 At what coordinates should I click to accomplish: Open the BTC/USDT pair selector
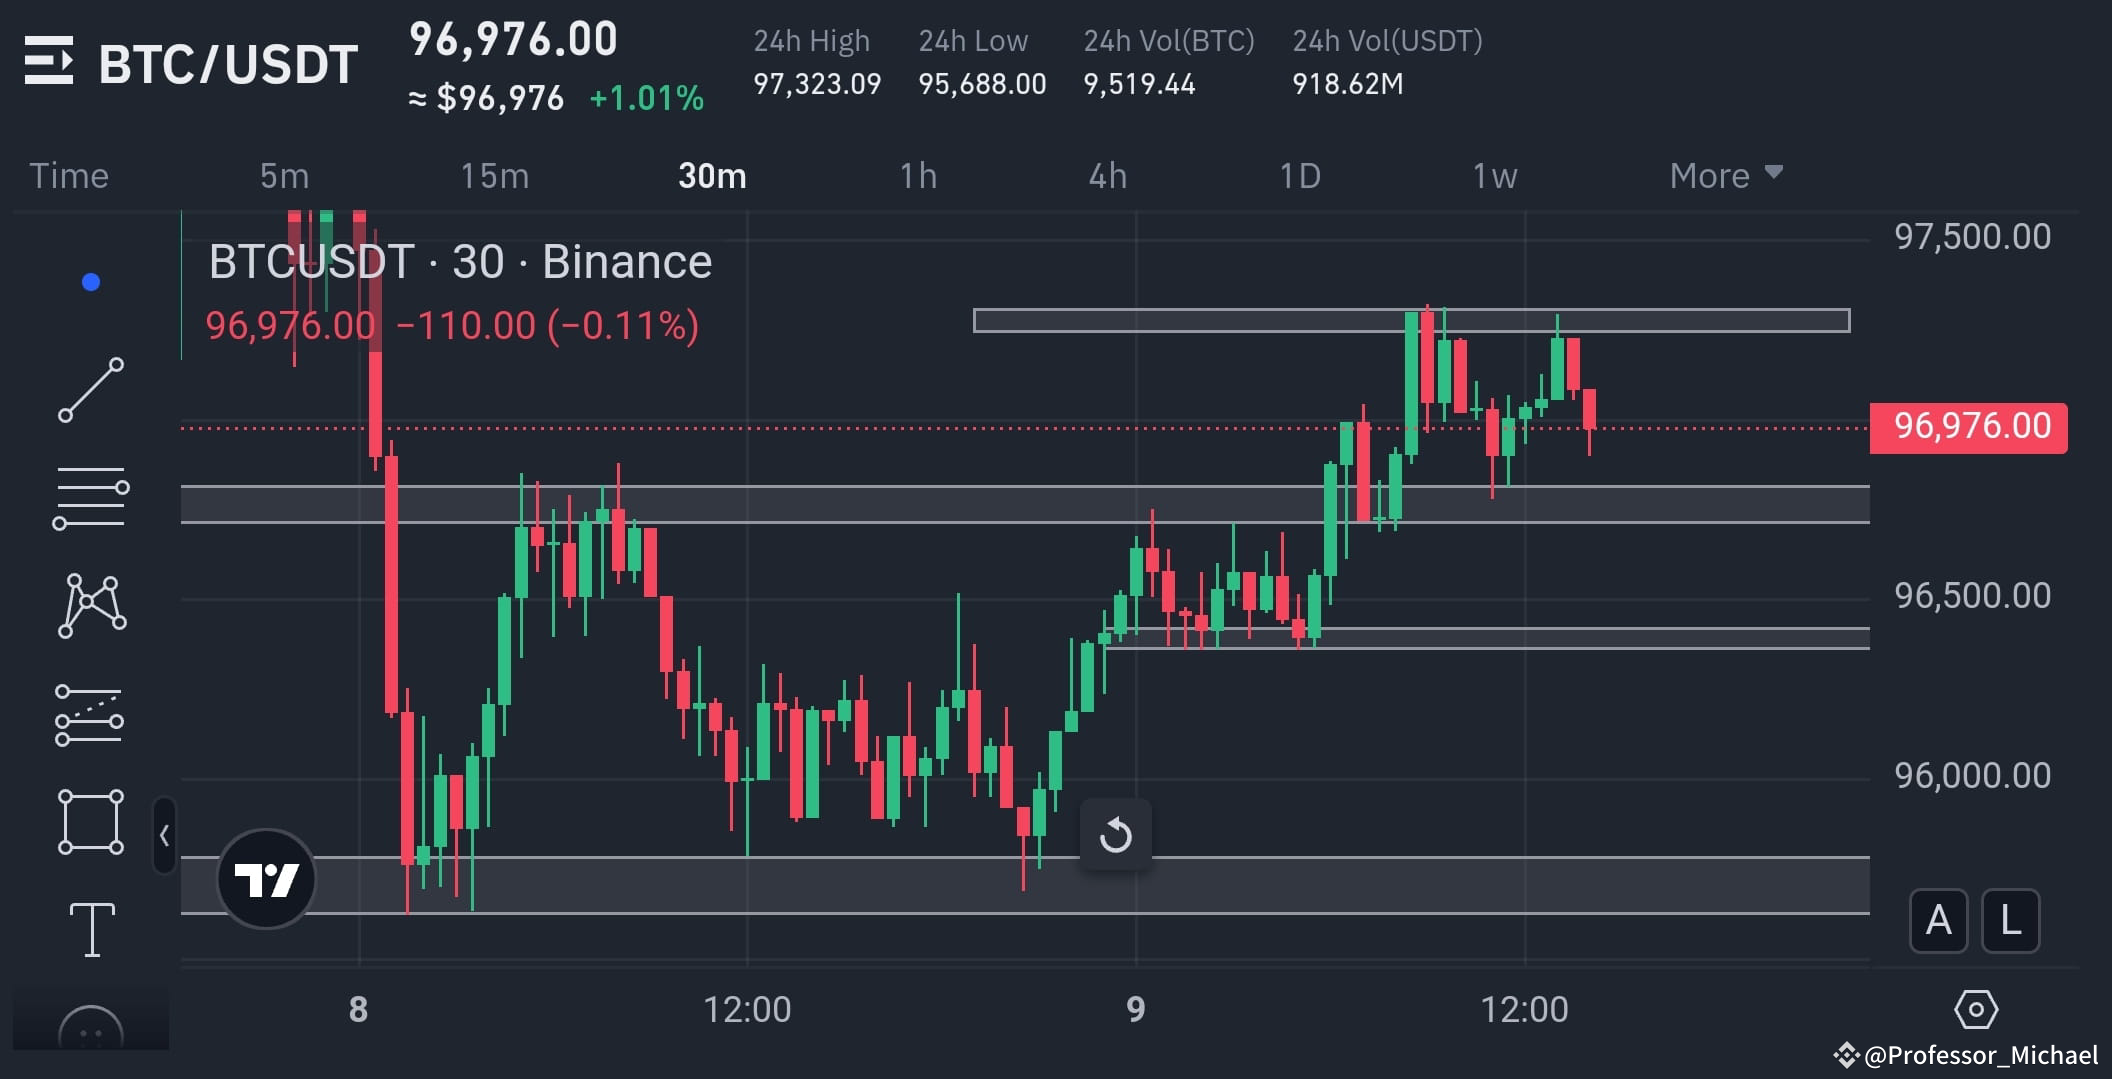227,62
